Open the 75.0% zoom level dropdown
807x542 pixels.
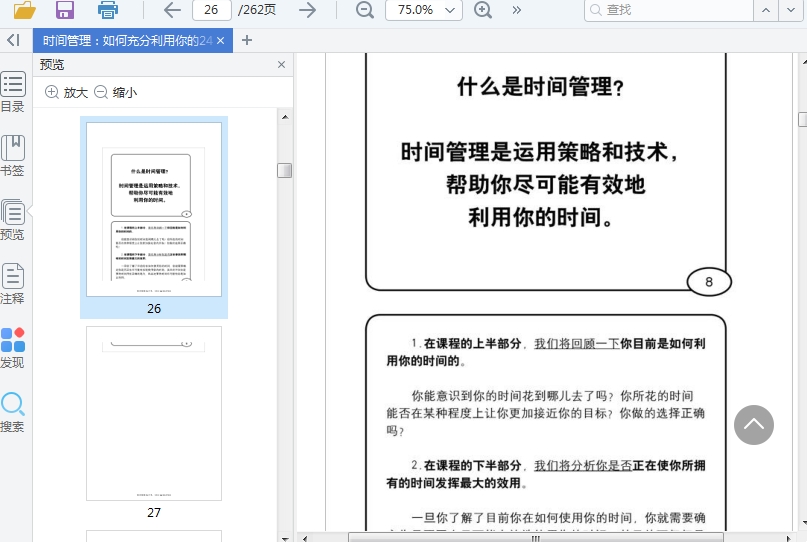423,10
